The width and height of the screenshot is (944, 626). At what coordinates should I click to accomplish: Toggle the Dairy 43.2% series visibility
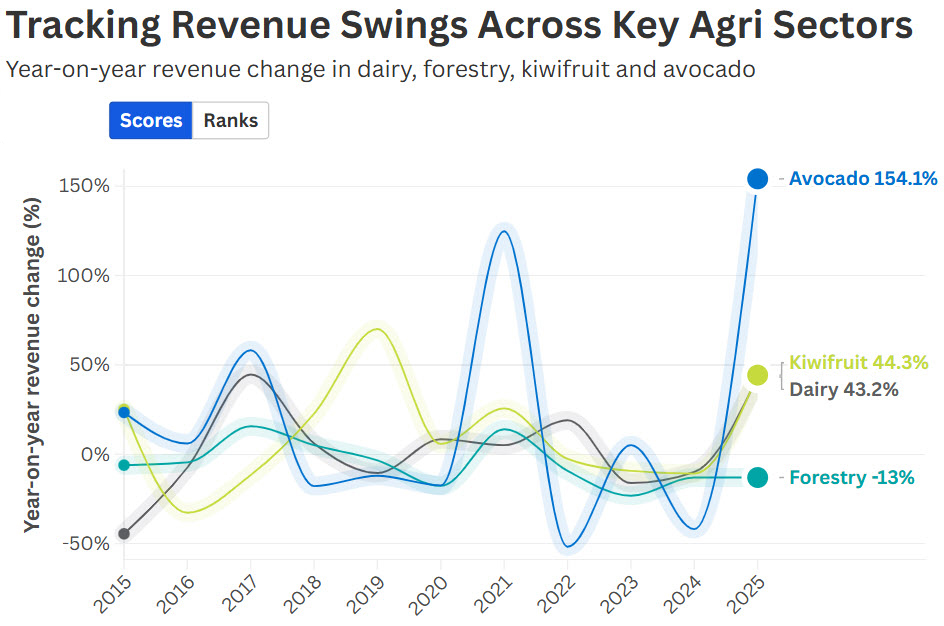point(843,390)
